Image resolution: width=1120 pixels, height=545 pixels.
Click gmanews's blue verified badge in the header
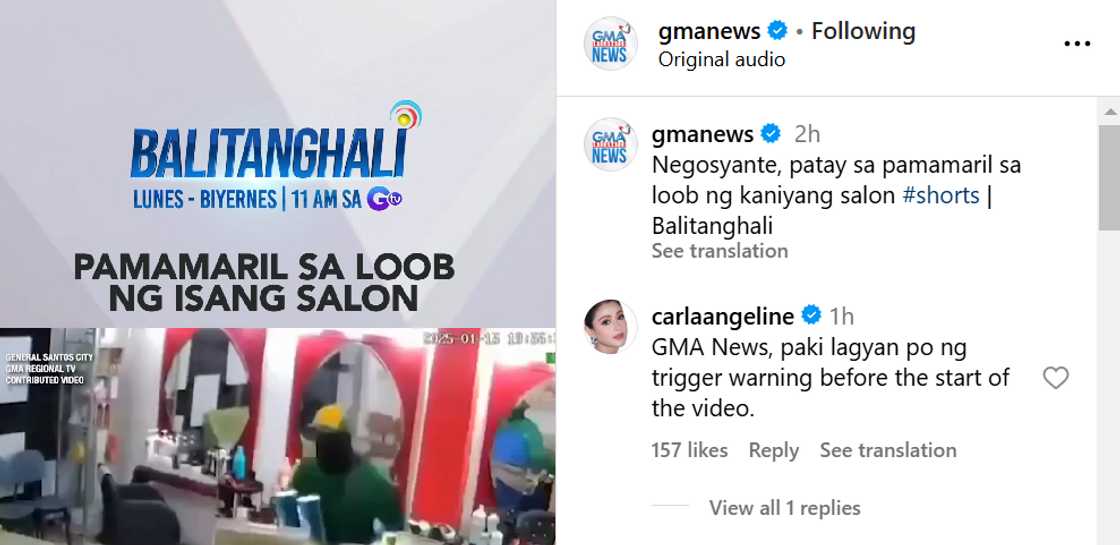(777, 31)
